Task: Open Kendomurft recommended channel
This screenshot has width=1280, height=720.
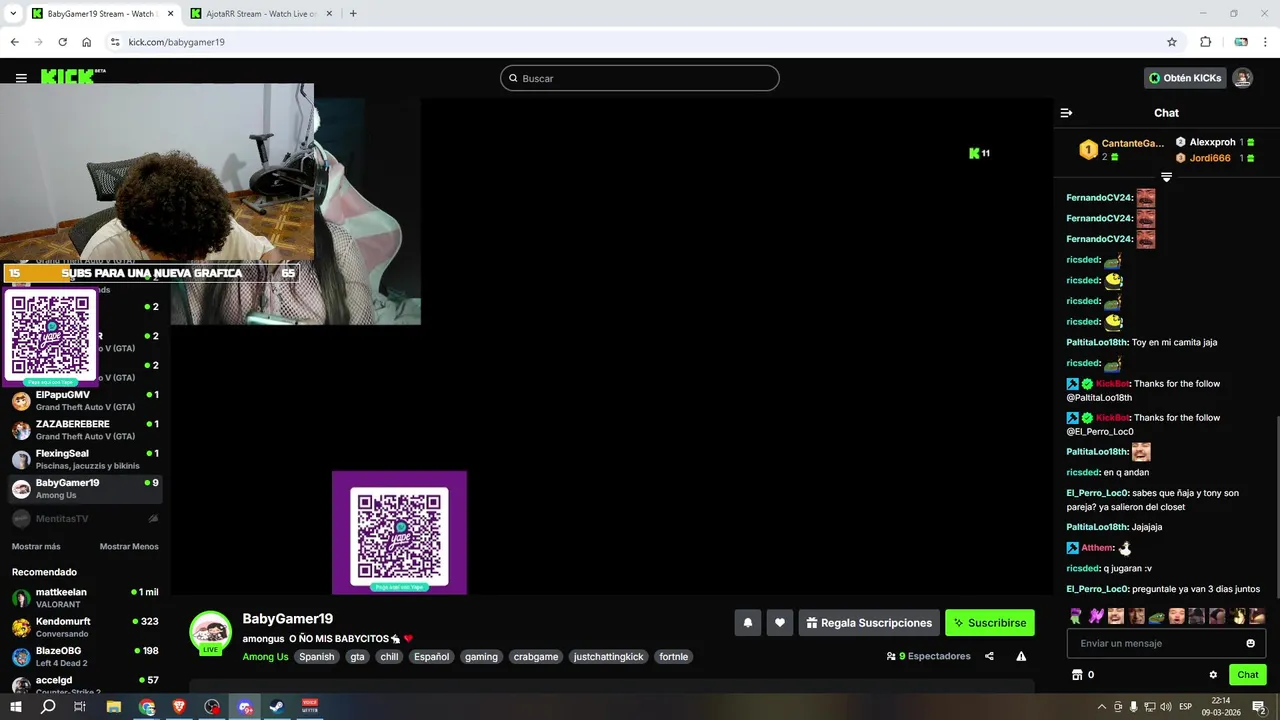Action: 85,627
